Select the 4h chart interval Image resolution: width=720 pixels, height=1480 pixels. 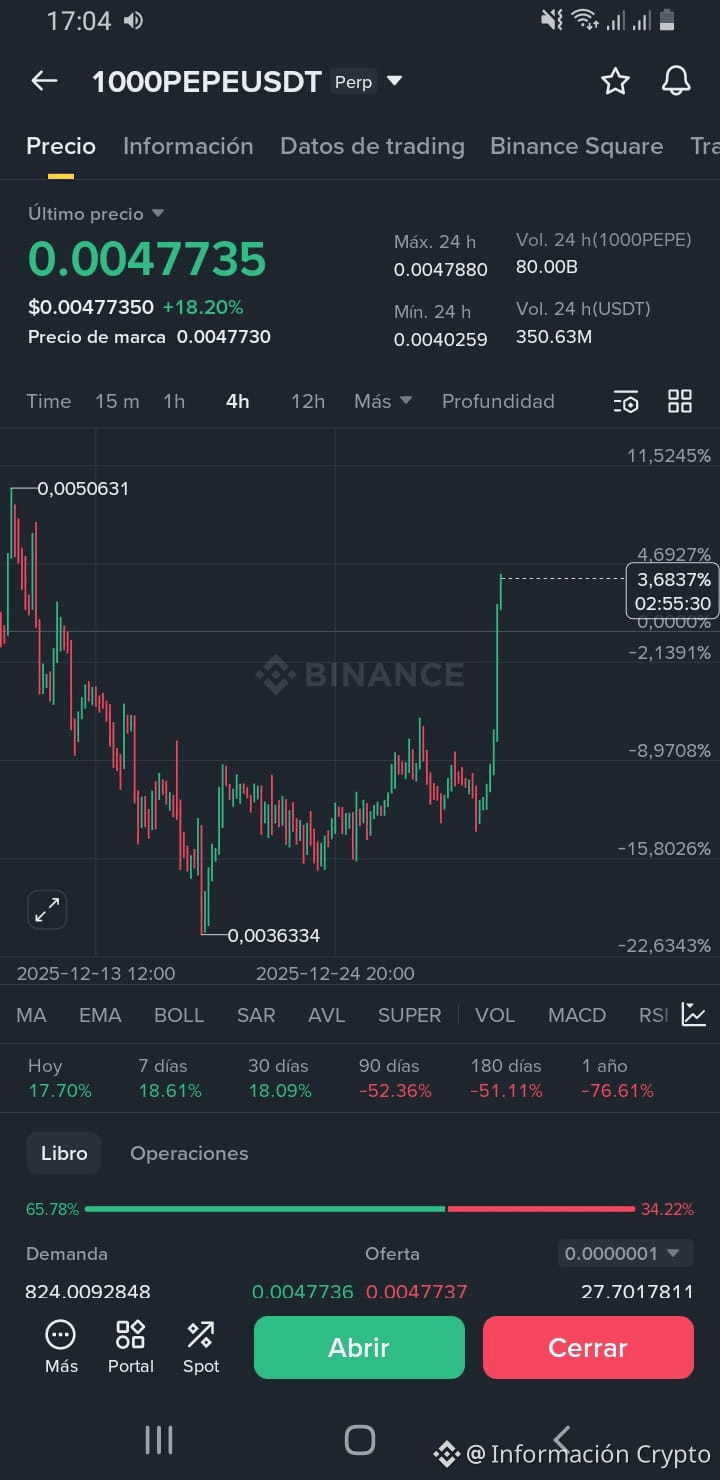tap(238, 401)
